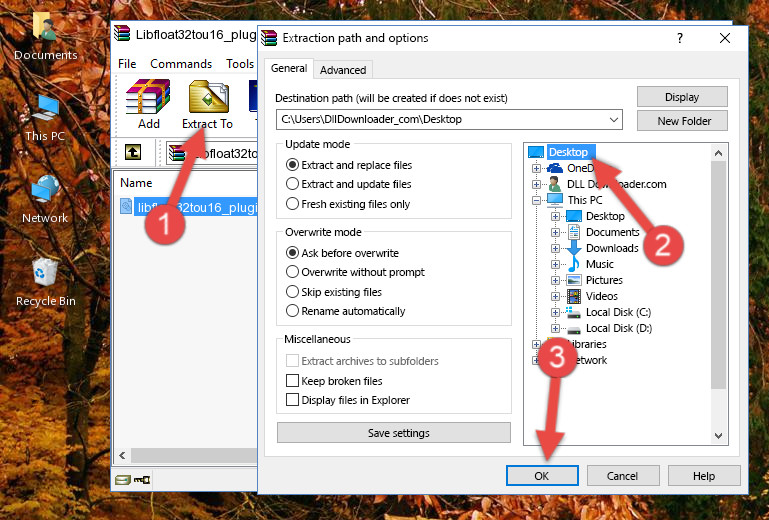Choose Extract and update files option
Image resolution: width=769 pixels, height=520 pixels.
point(349,184)
